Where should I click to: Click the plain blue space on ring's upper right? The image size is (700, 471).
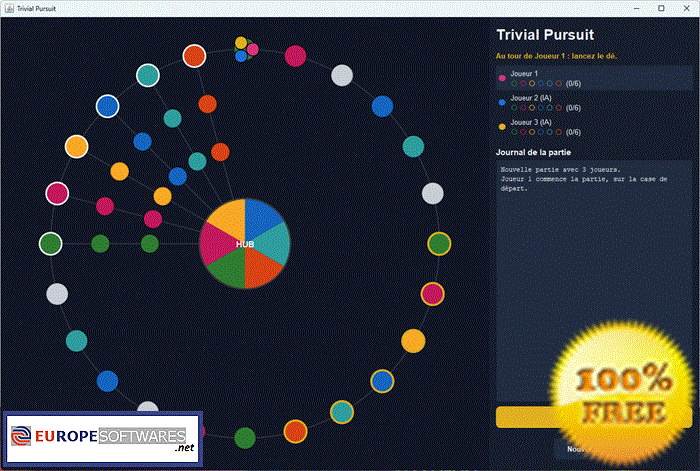pyautogui.click(x=382, y=107)
